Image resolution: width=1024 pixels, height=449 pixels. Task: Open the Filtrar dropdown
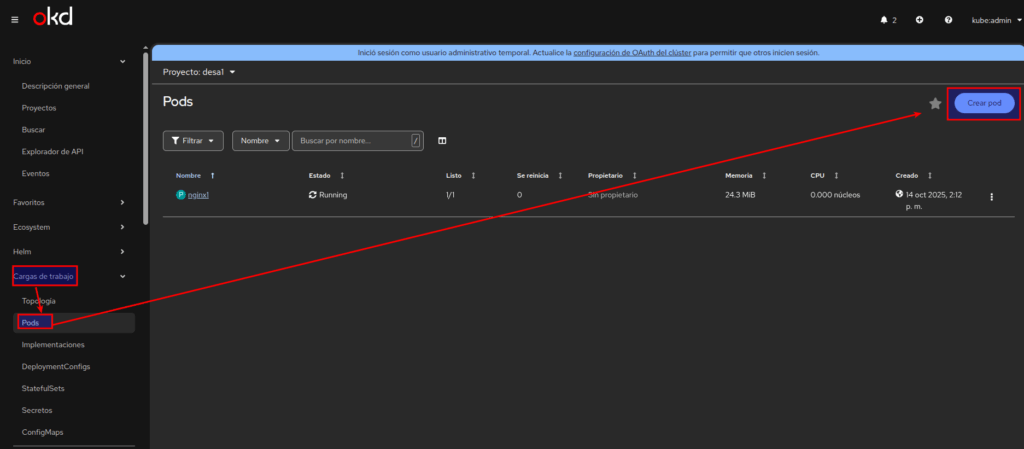point(193,141)
